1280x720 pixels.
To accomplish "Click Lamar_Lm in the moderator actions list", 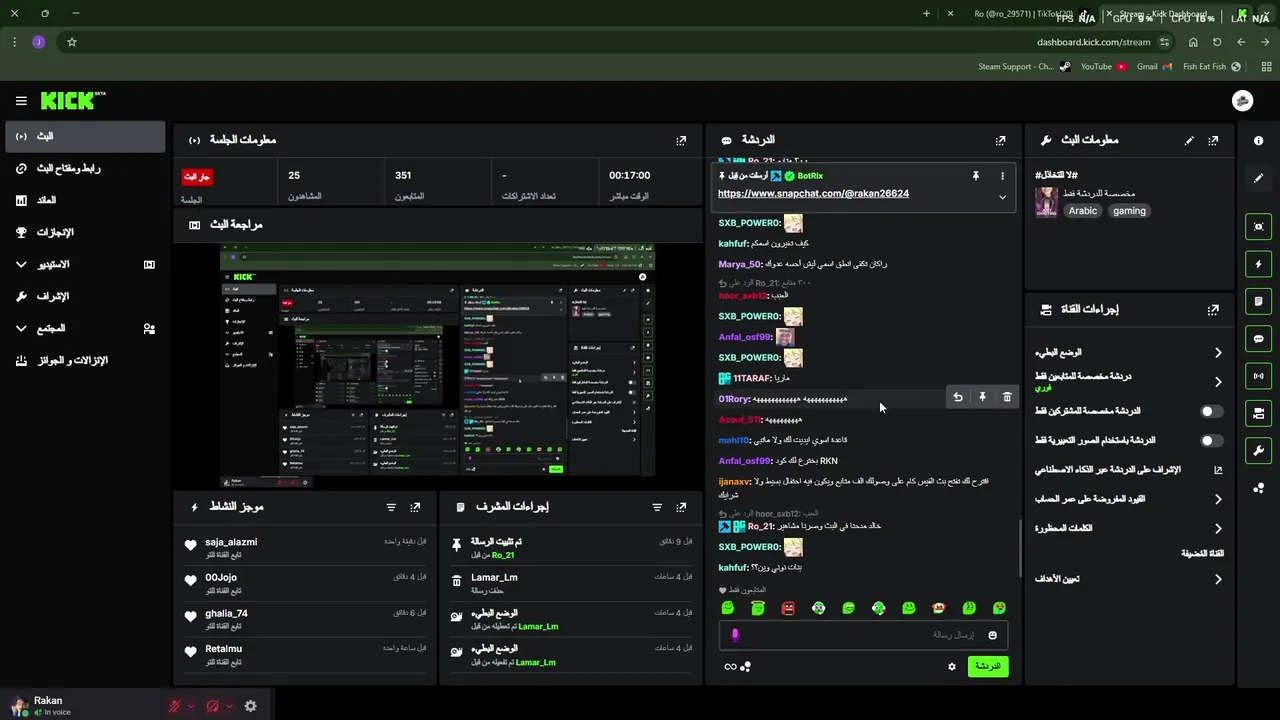I will click(494, 578).
